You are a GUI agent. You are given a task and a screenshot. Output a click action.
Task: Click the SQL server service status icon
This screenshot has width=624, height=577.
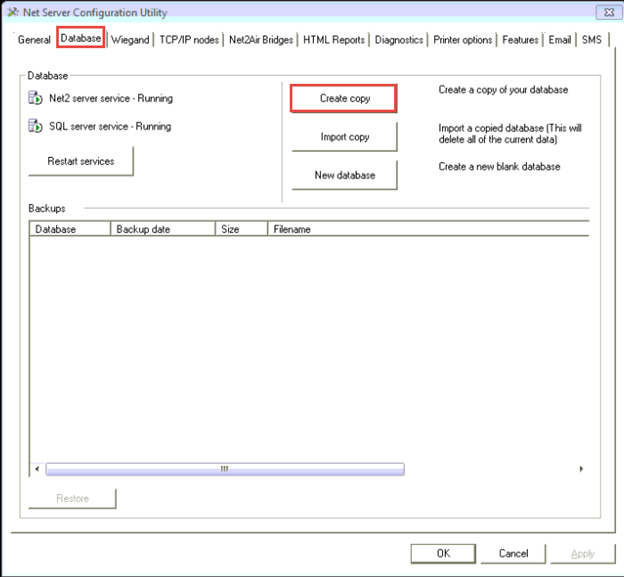coord(35,126)
